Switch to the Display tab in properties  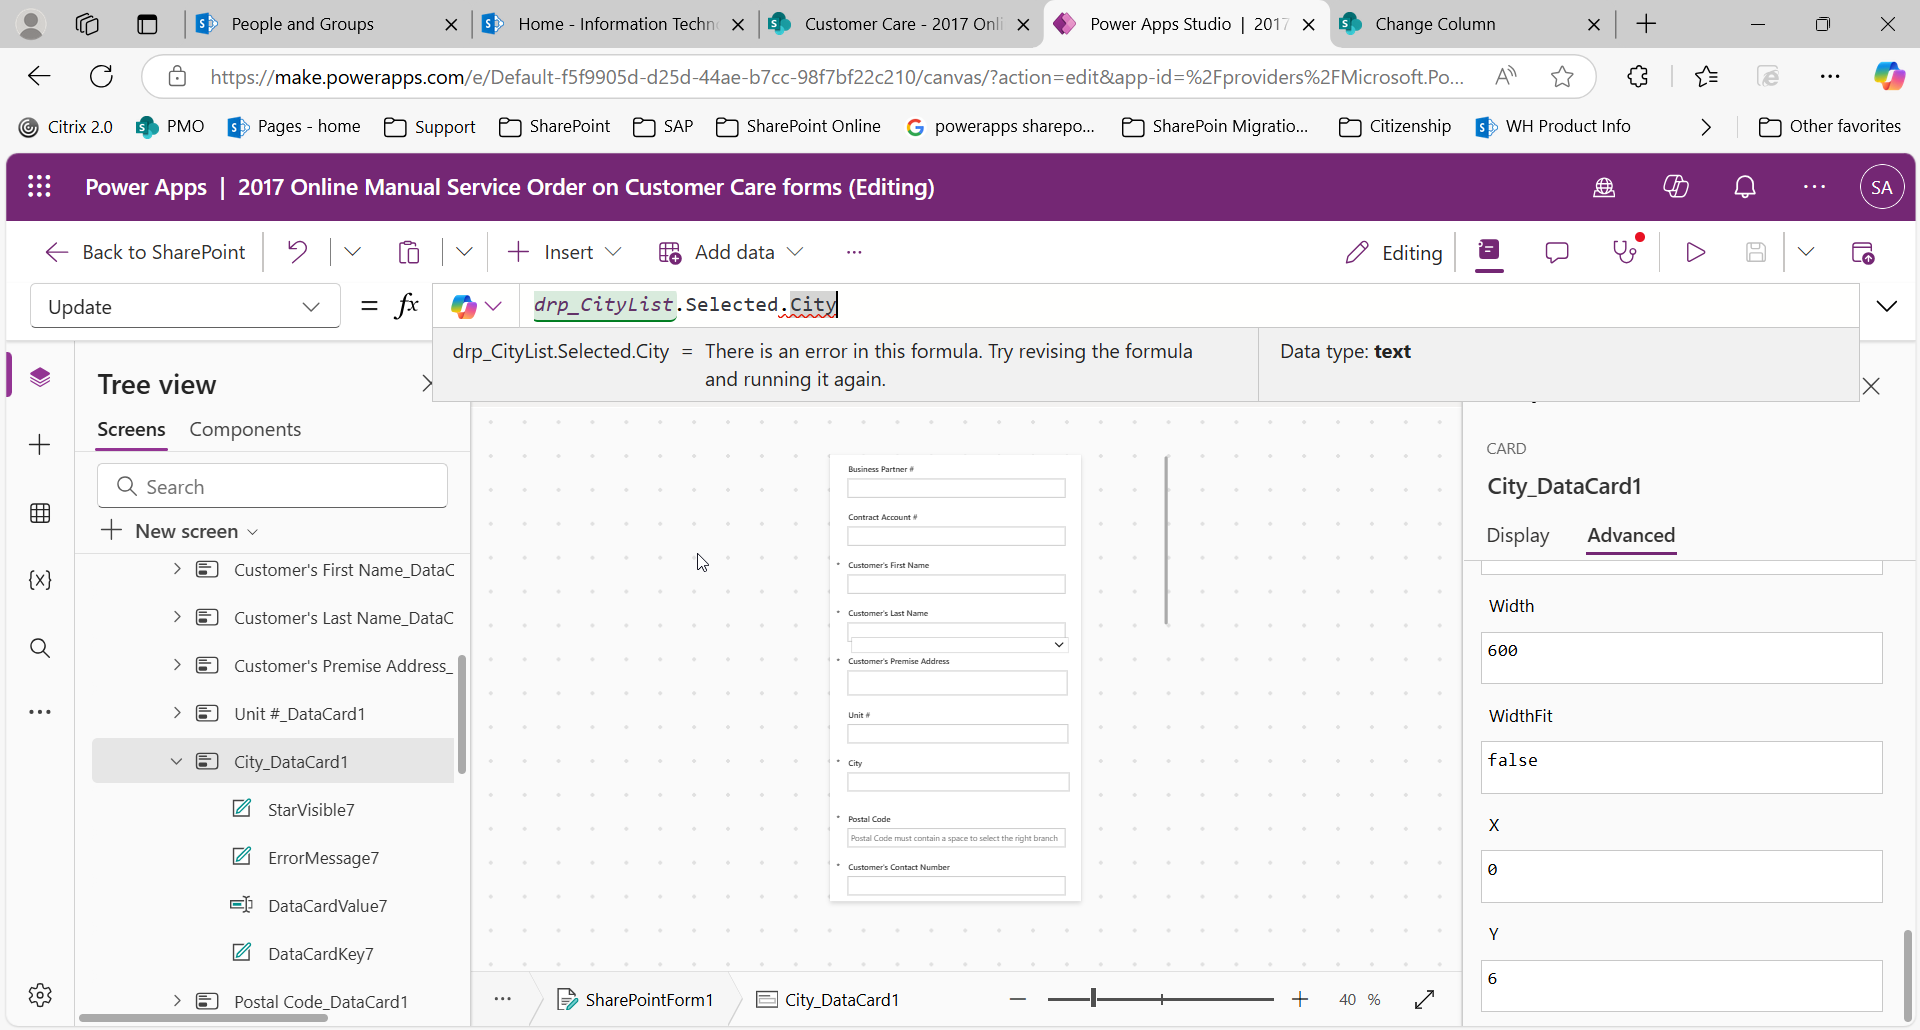click(x=1517, y=535)
